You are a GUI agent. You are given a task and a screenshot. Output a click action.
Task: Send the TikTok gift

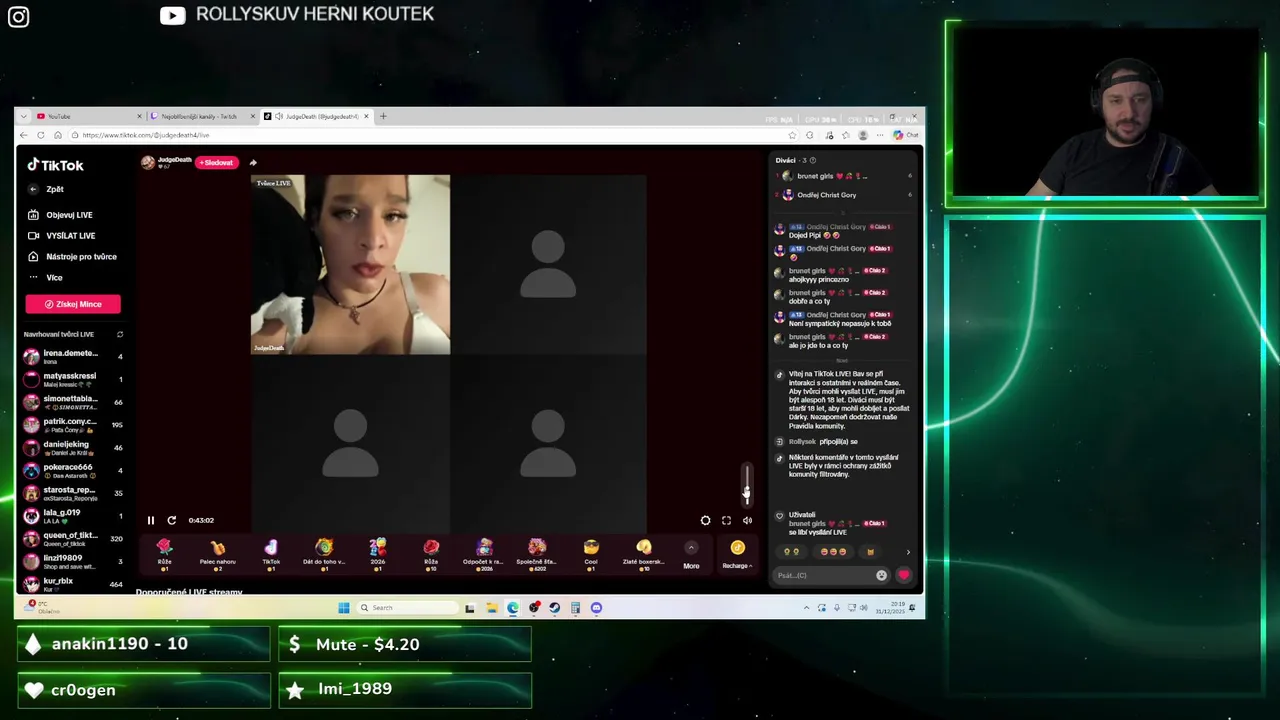(271, 553)
